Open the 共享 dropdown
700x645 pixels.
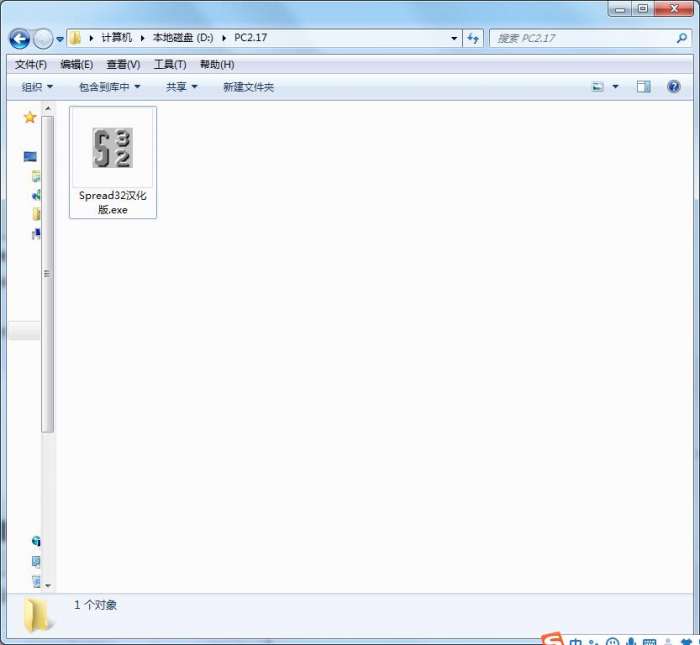coord(182,87)
